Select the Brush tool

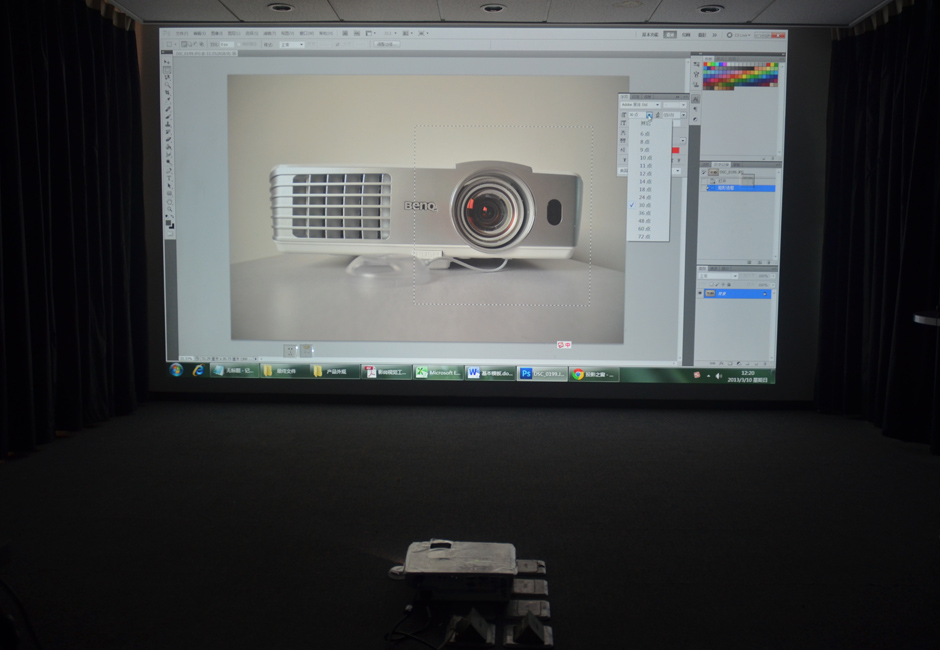[x=168, y=116]
